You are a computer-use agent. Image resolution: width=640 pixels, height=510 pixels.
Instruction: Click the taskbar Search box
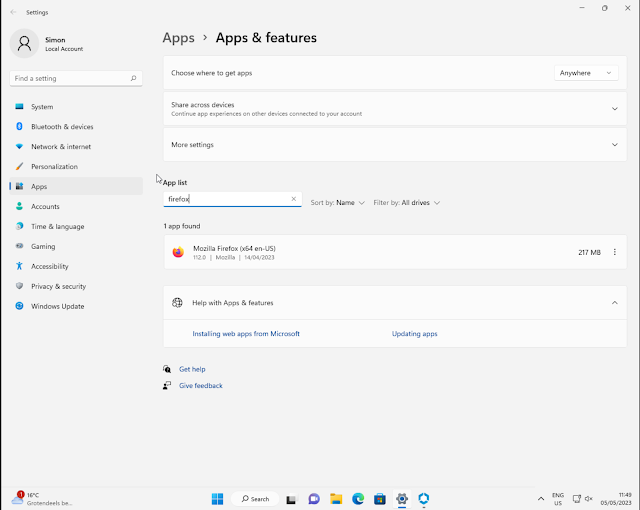(255, 499)
